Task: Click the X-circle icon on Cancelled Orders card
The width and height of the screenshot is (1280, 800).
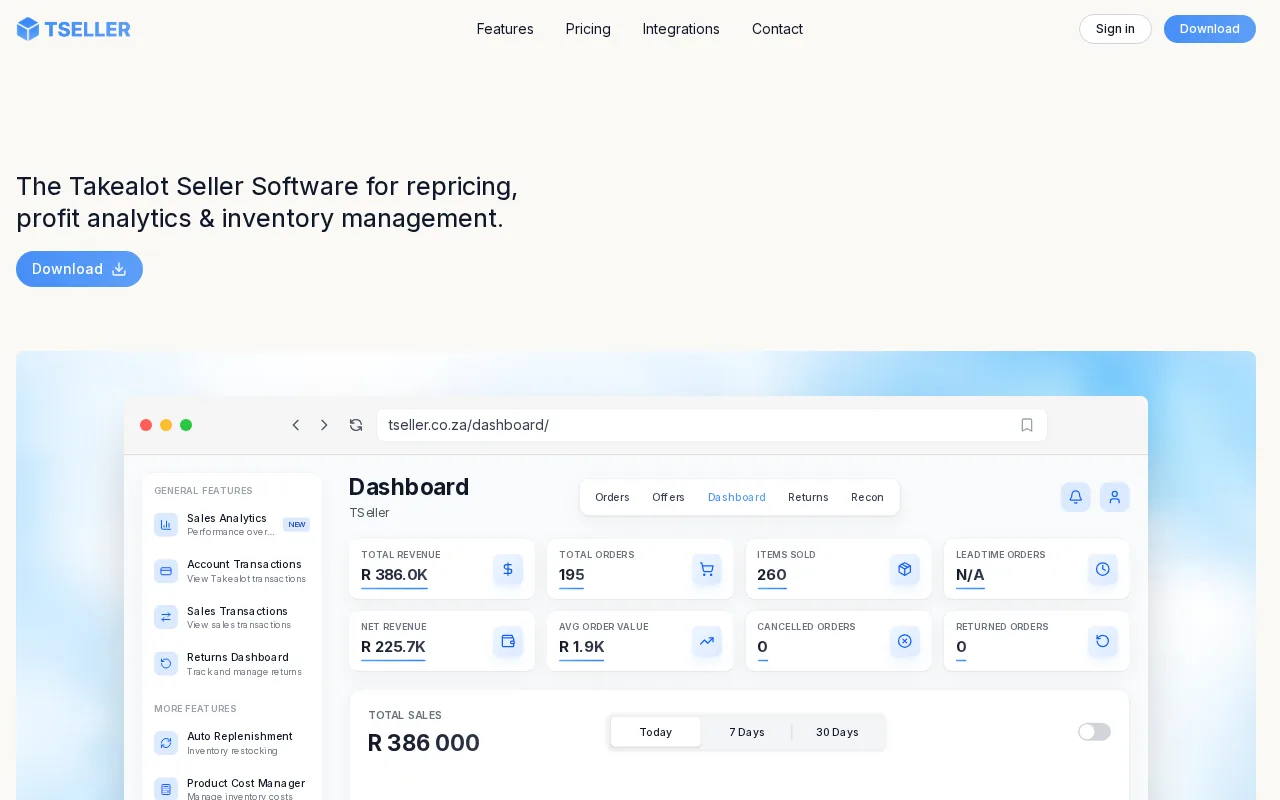Action: point(905,641)
